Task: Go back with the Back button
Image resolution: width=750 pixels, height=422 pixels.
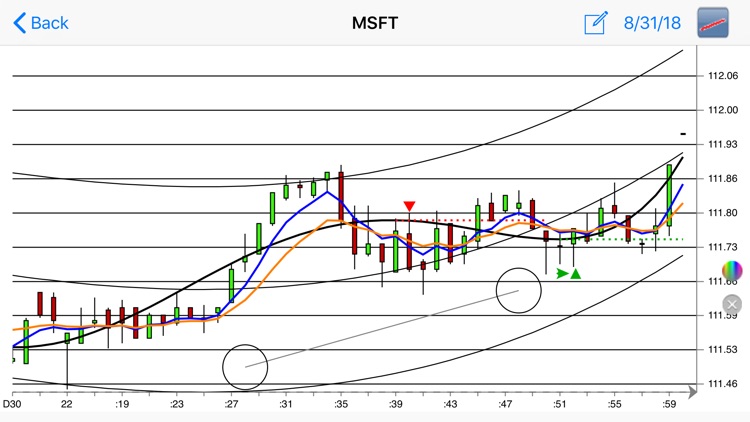Action: pyautogui.click(x=41, y=23)
